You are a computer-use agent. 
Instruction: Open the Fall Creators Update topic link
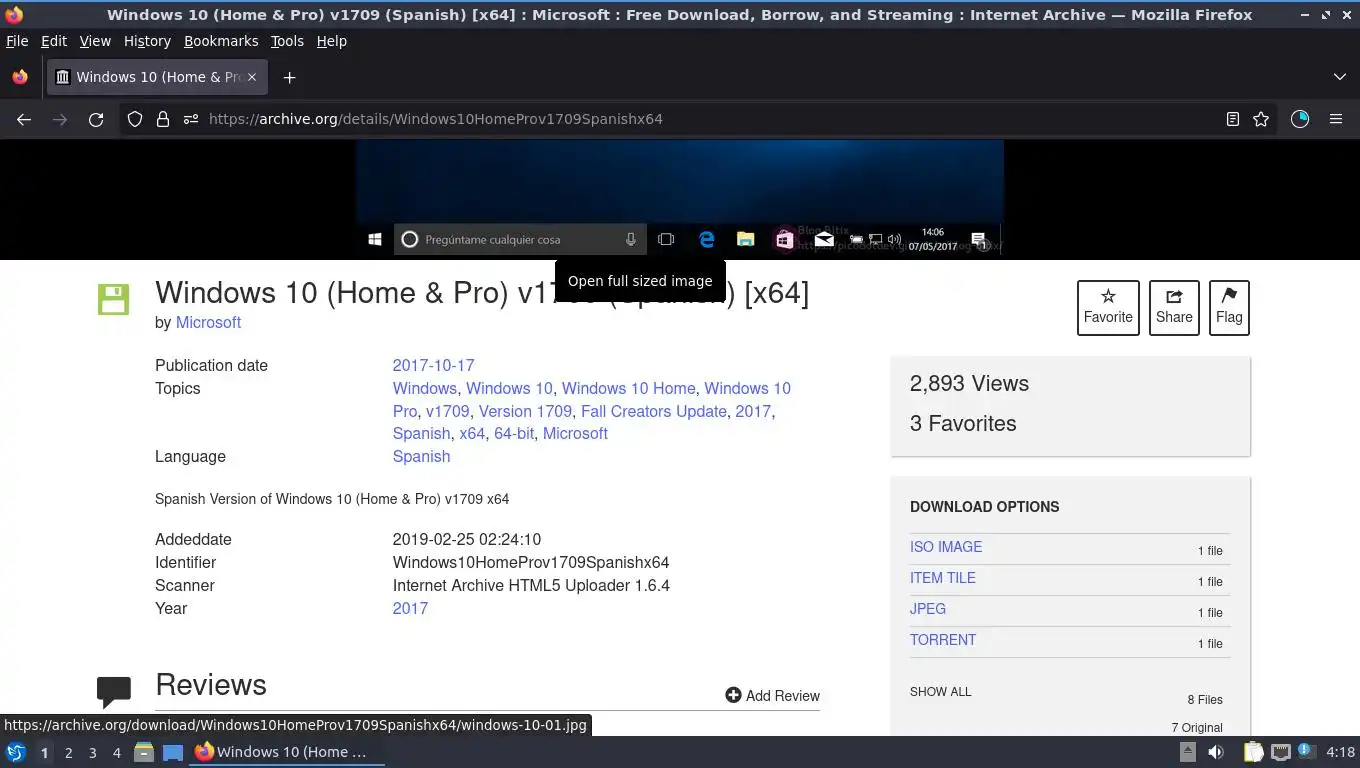654,411
